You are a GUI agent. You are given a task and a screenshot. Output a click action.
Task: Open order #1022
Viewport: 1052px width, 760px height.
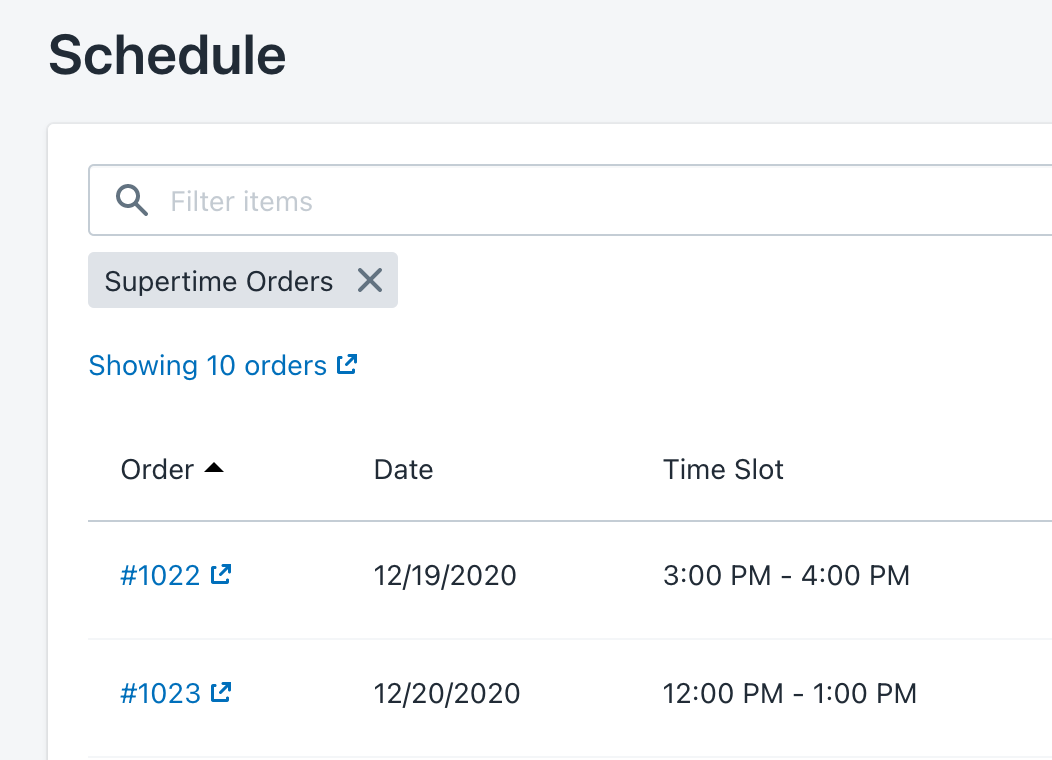pyautogui.click(x=160, y=576)
